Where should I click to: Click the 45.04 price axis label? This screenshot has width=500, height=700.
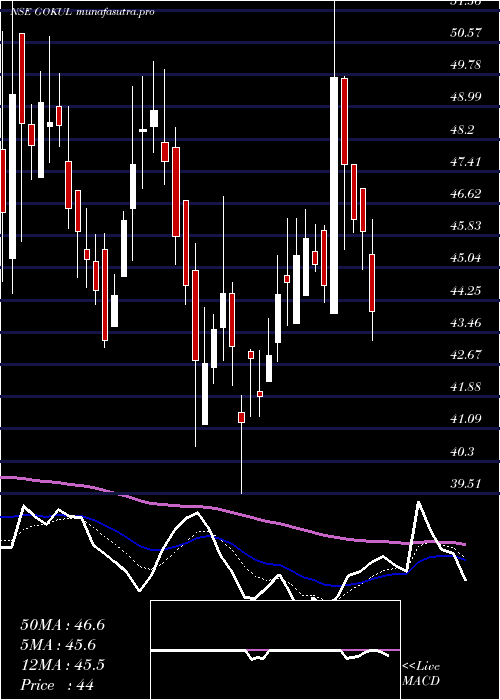[x=467, y=258]
